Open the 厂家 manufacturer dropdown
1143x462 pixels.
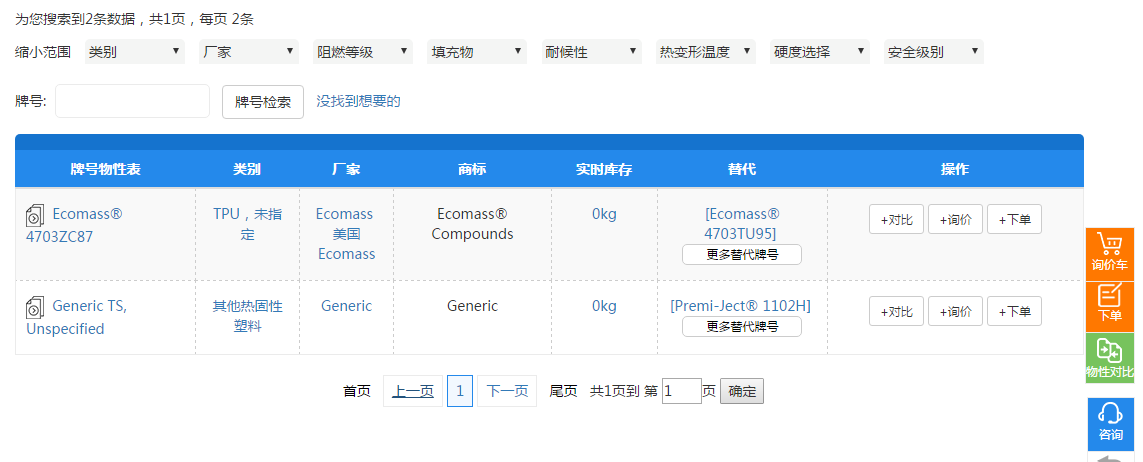[248, 52]
